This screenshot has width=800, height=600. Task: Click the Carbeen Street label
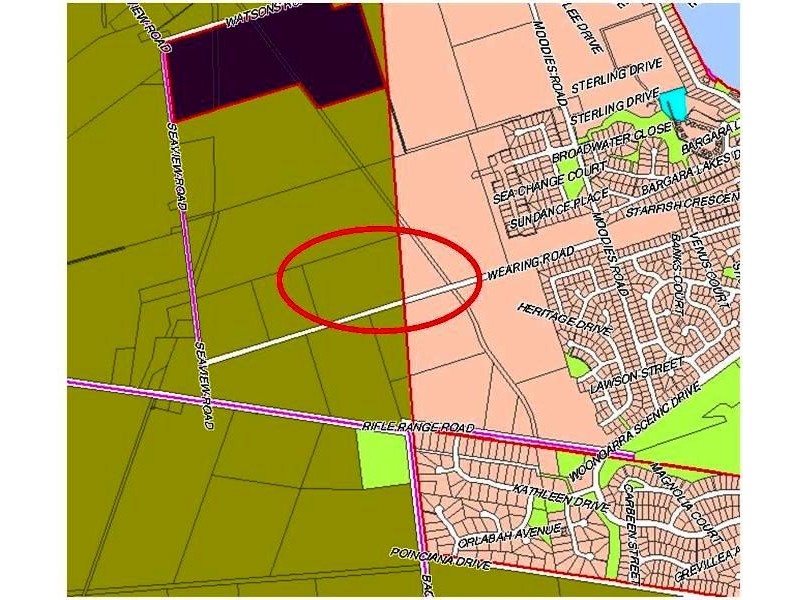point(630,532)
